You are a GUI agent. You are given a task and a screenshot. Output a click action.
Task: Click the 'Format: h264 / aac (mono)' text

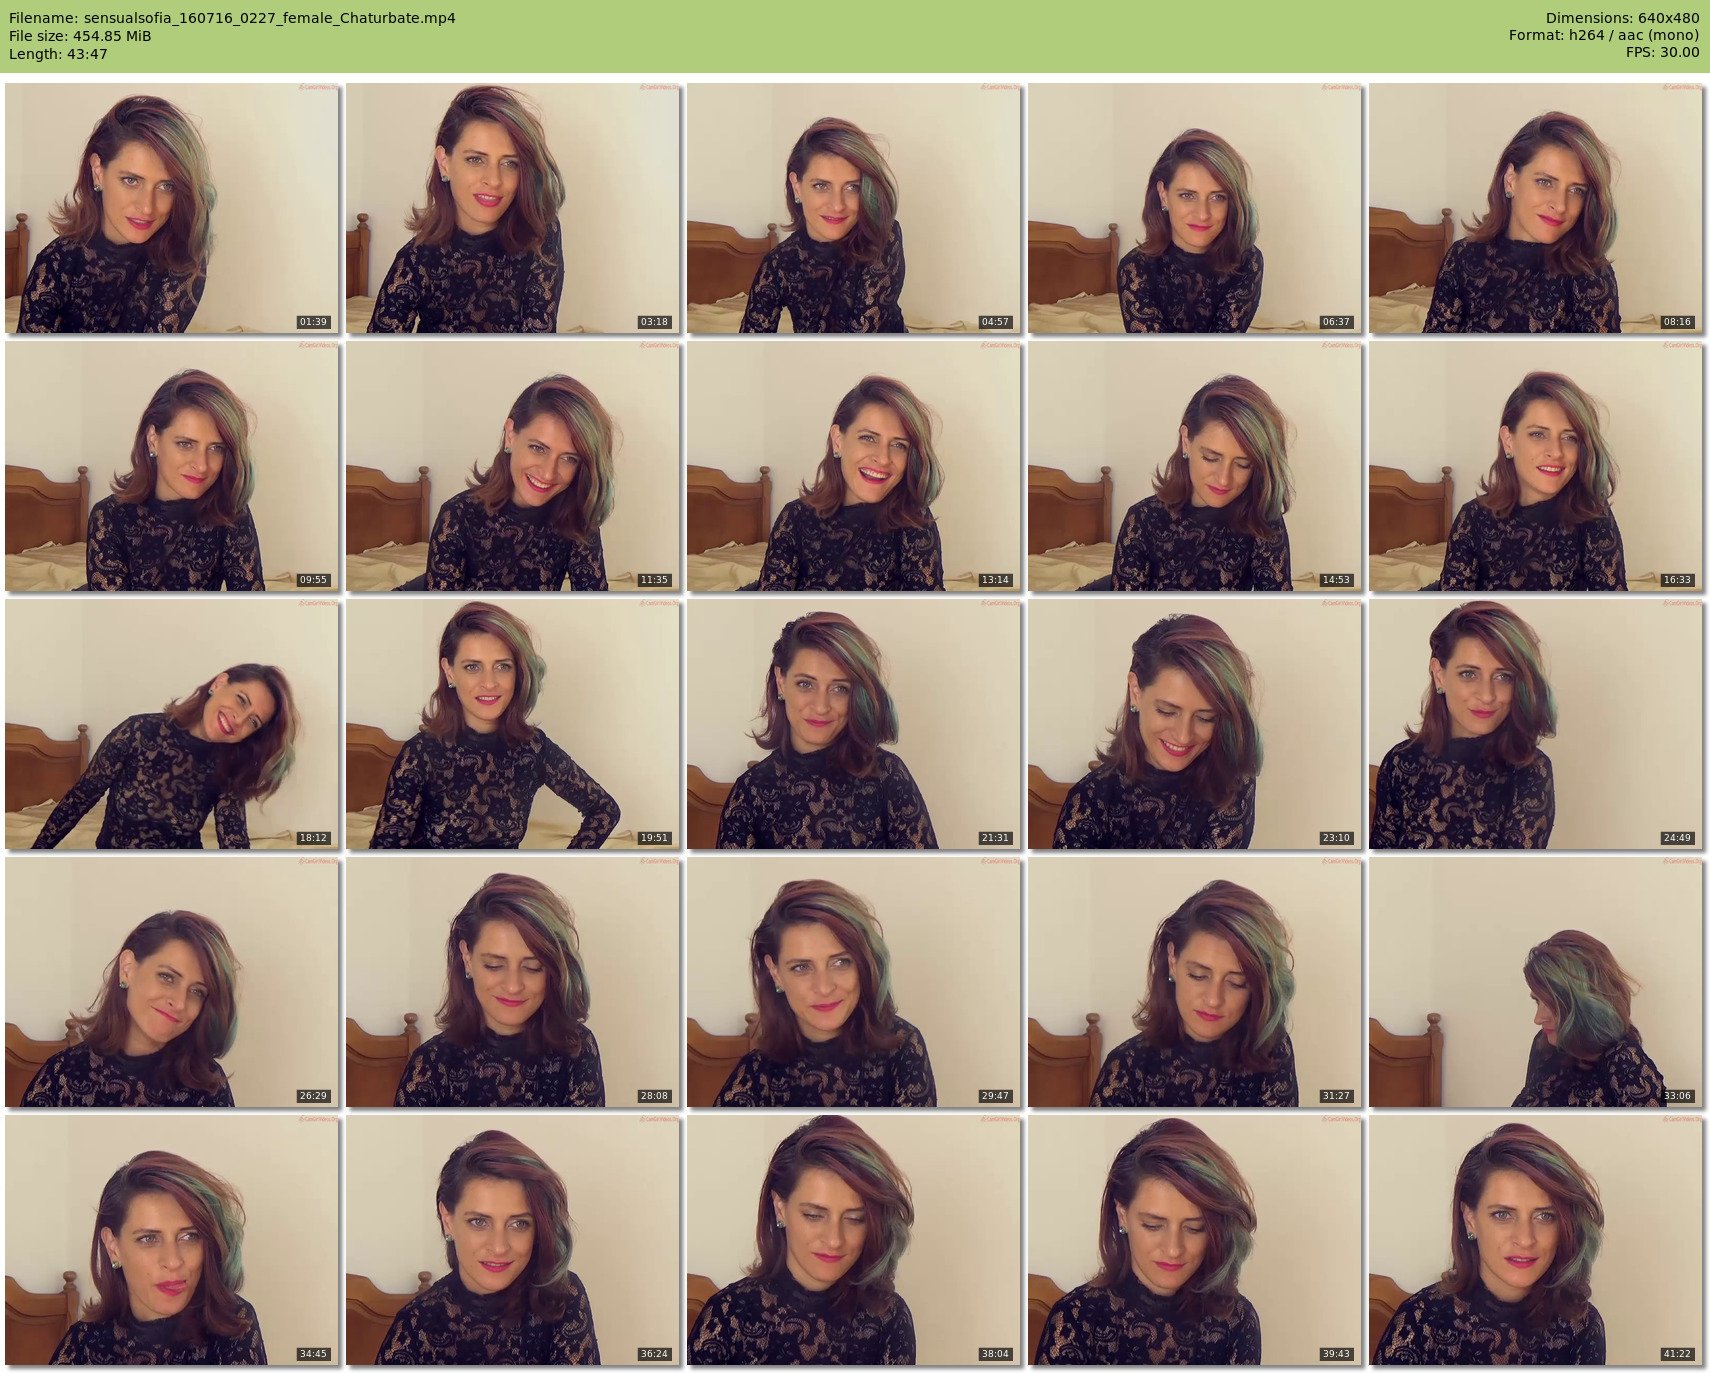pos(1604,35)
